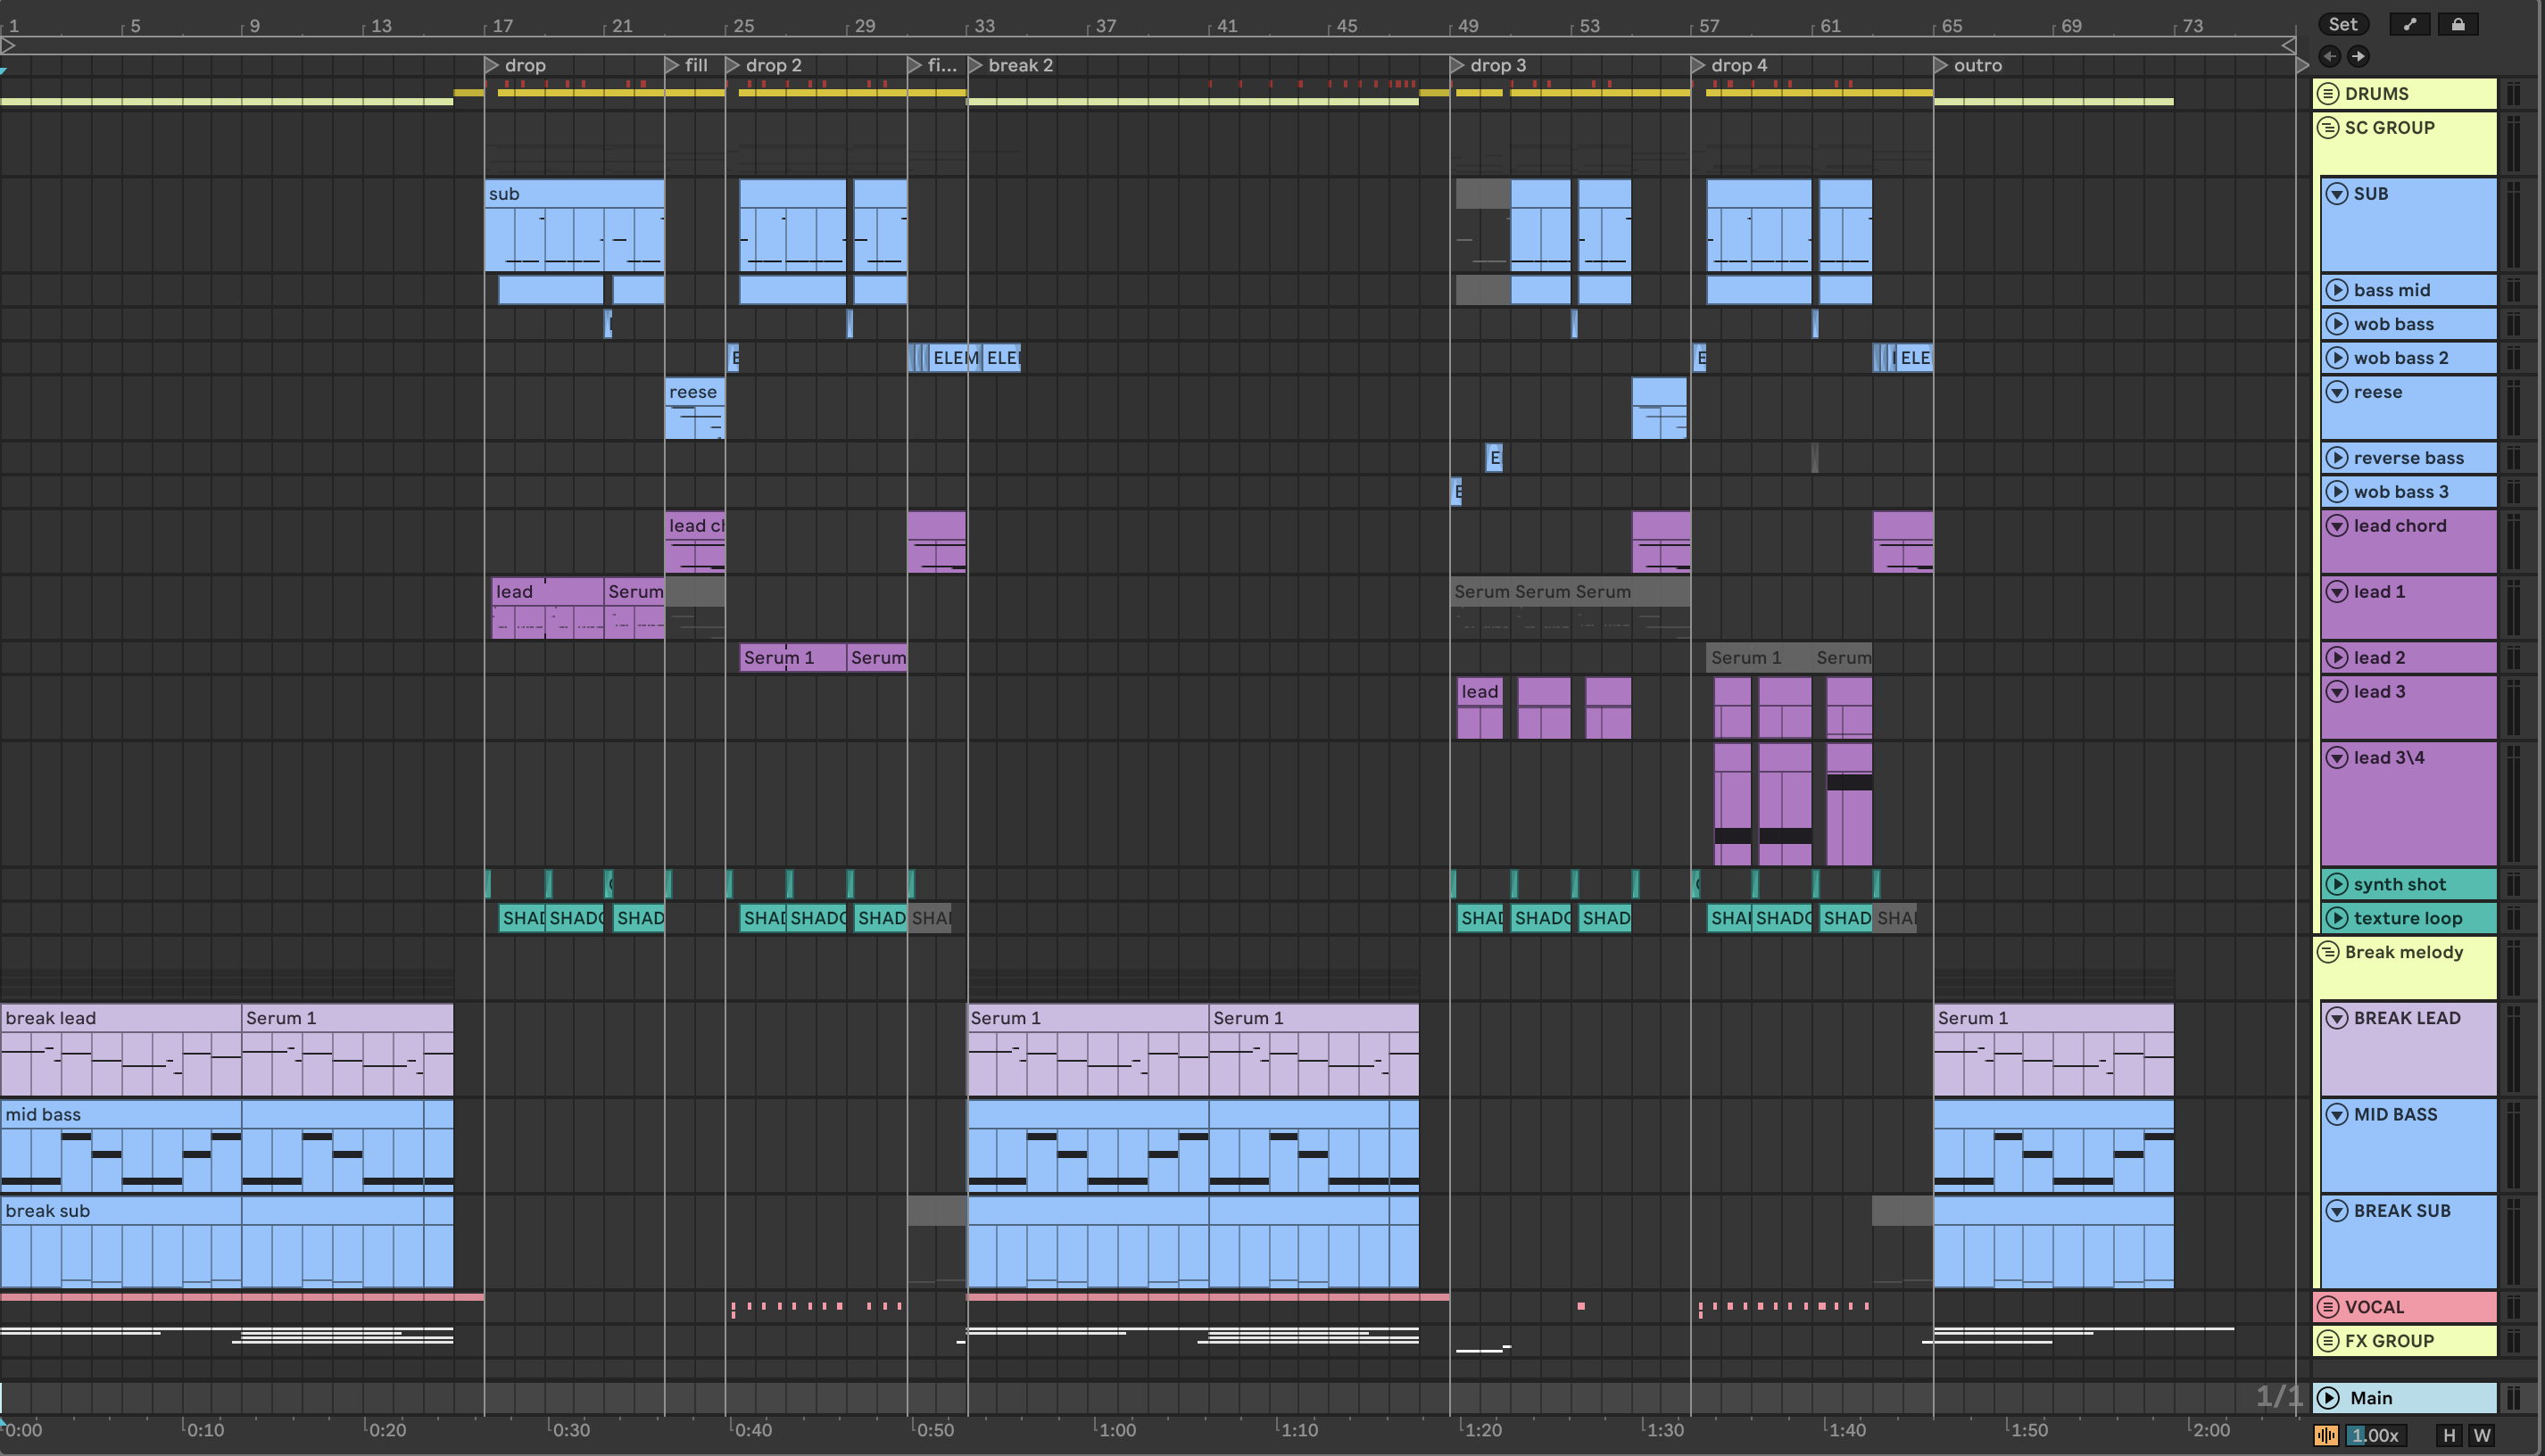Jump to the drop 3 locator
This screenshot has height=1456, width=2545.
1458,65
